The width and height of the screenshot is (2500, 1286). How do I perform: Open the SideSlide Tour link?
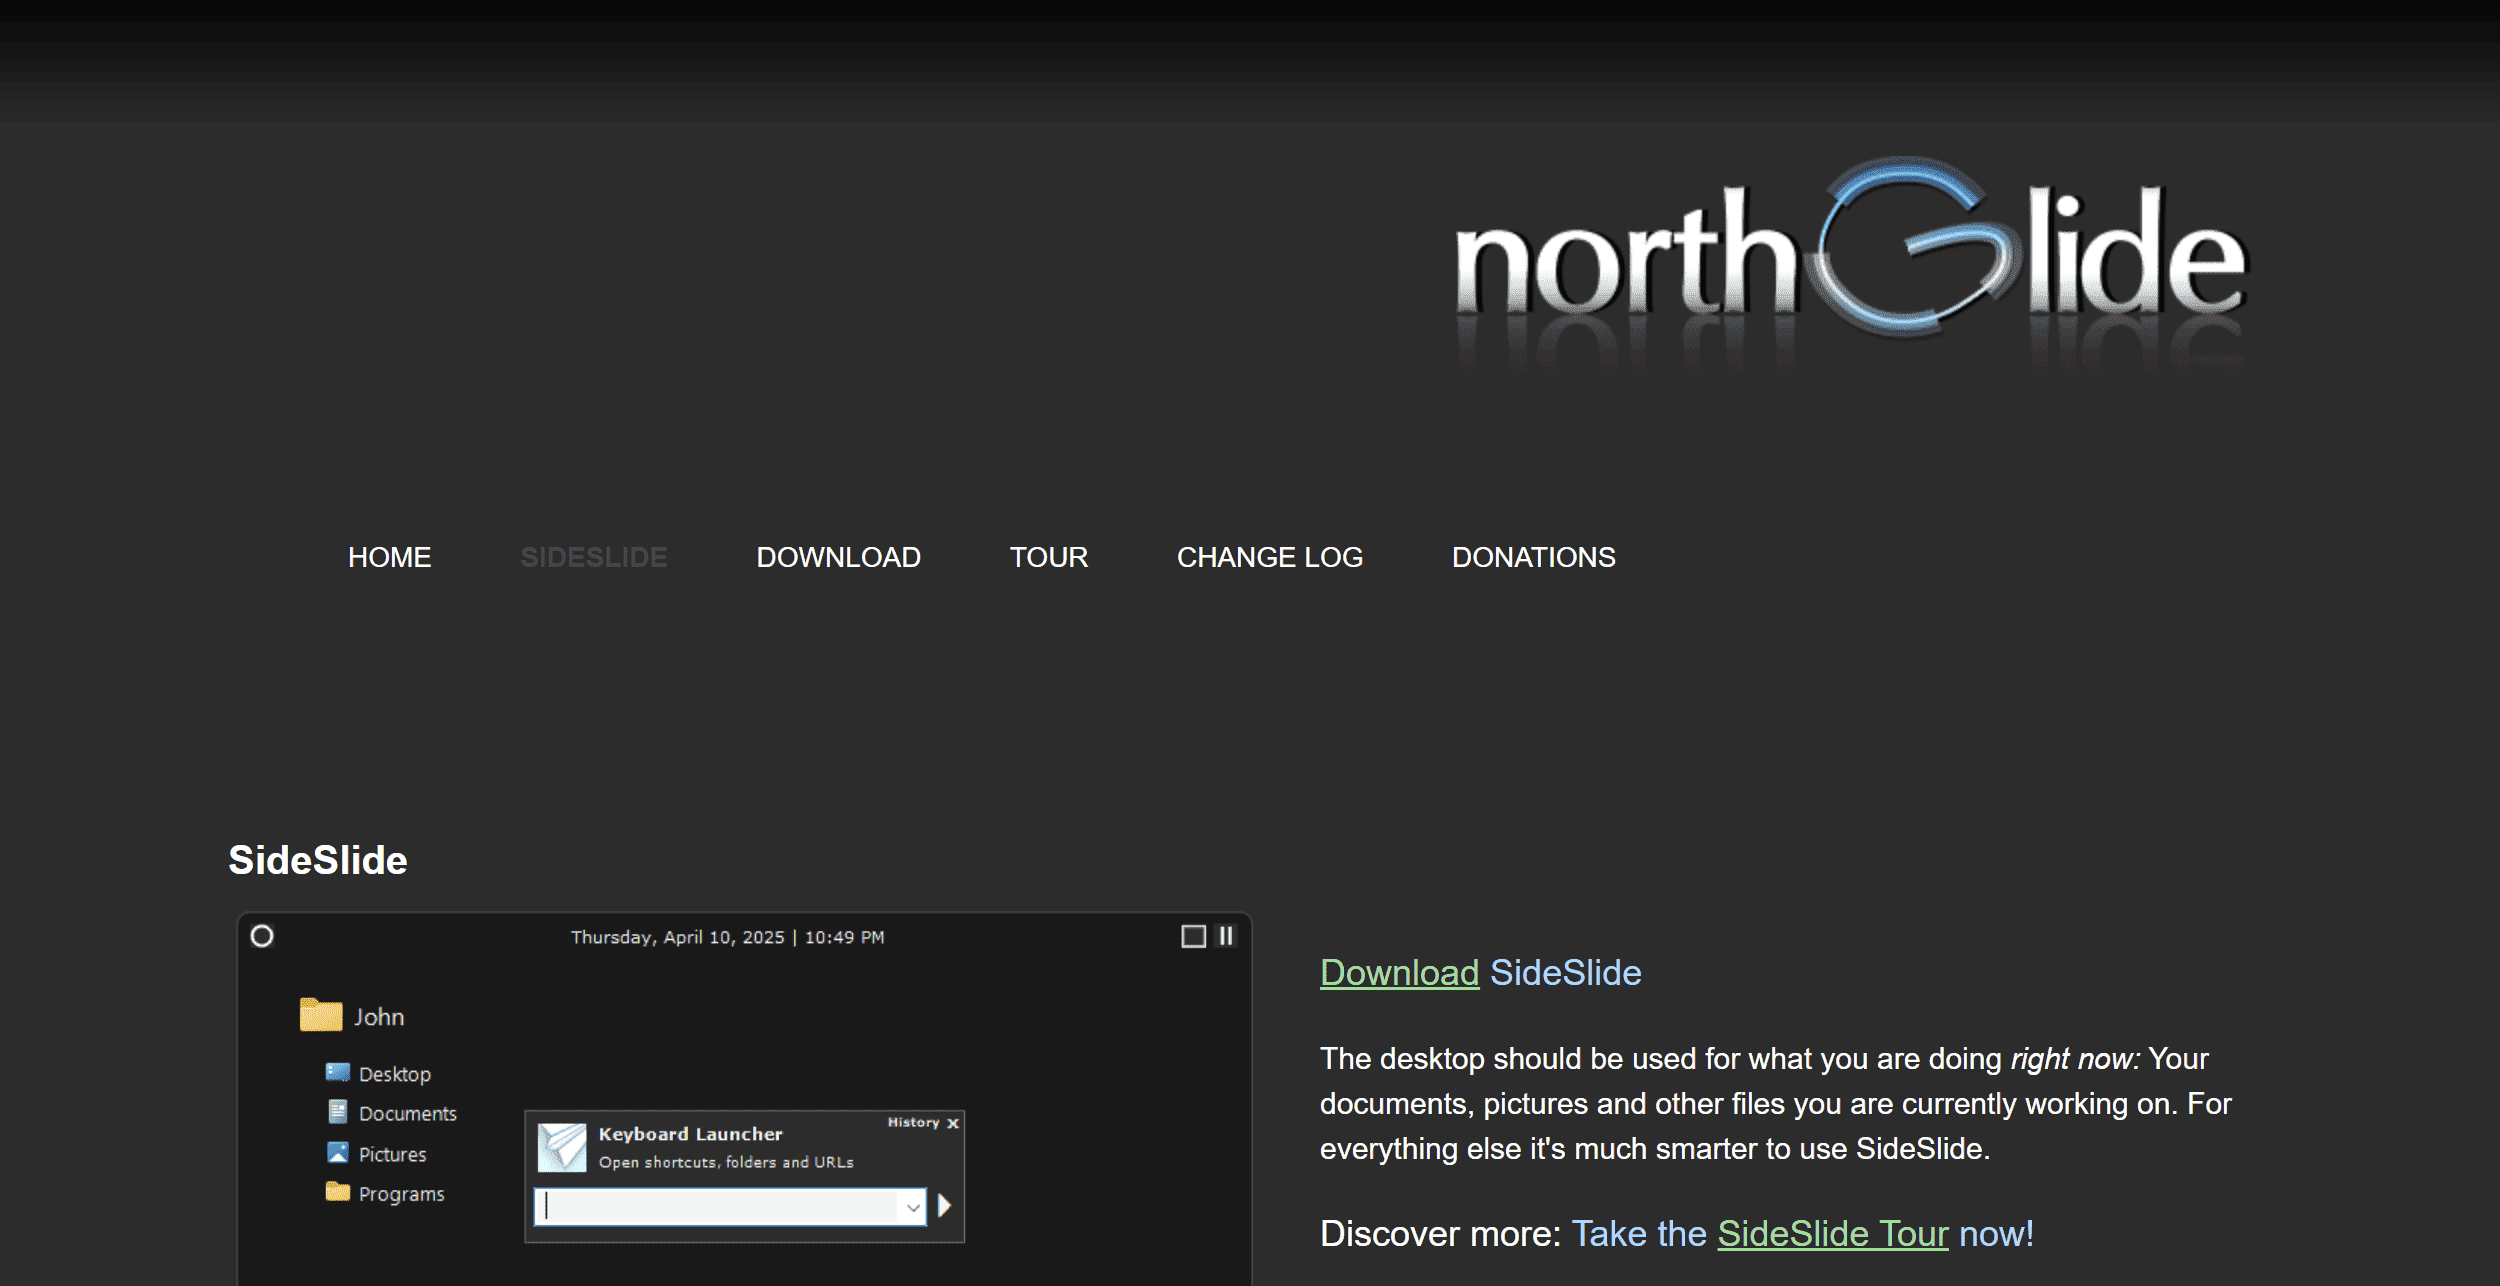point(1832,1233)
